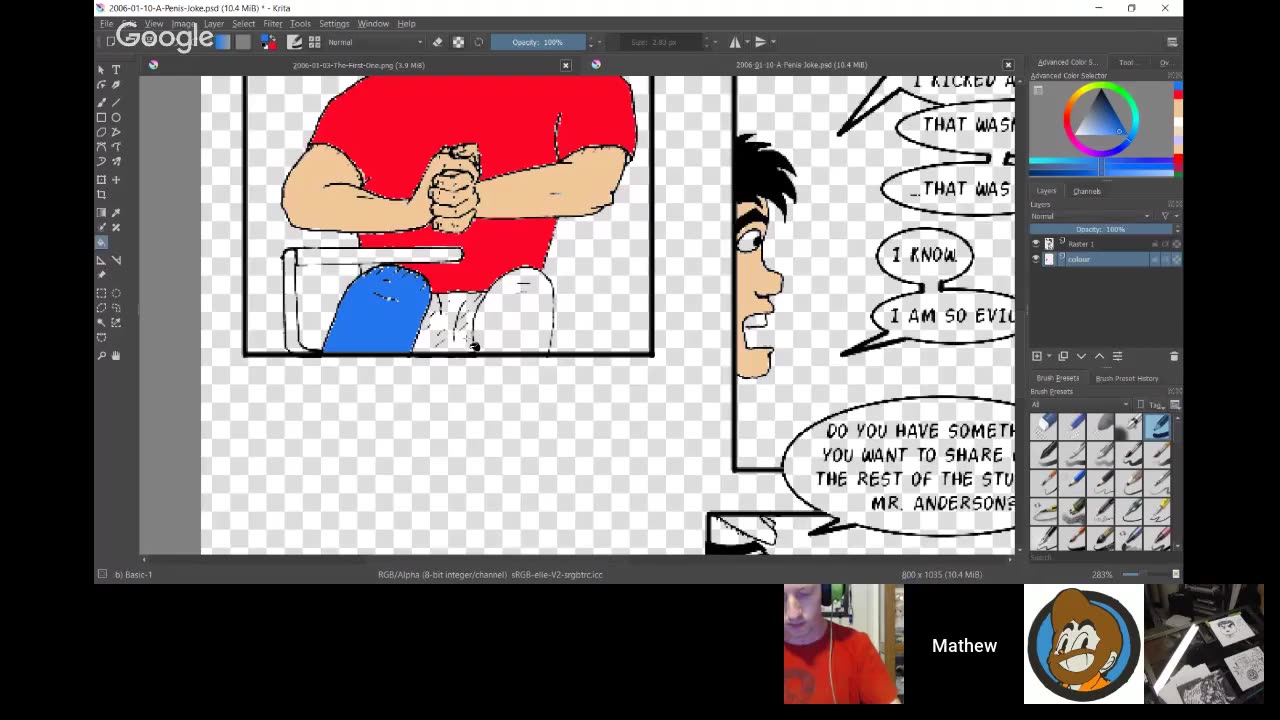1280x720 pixels.
Task: Open layer properties
Action: pos(1117,356)
